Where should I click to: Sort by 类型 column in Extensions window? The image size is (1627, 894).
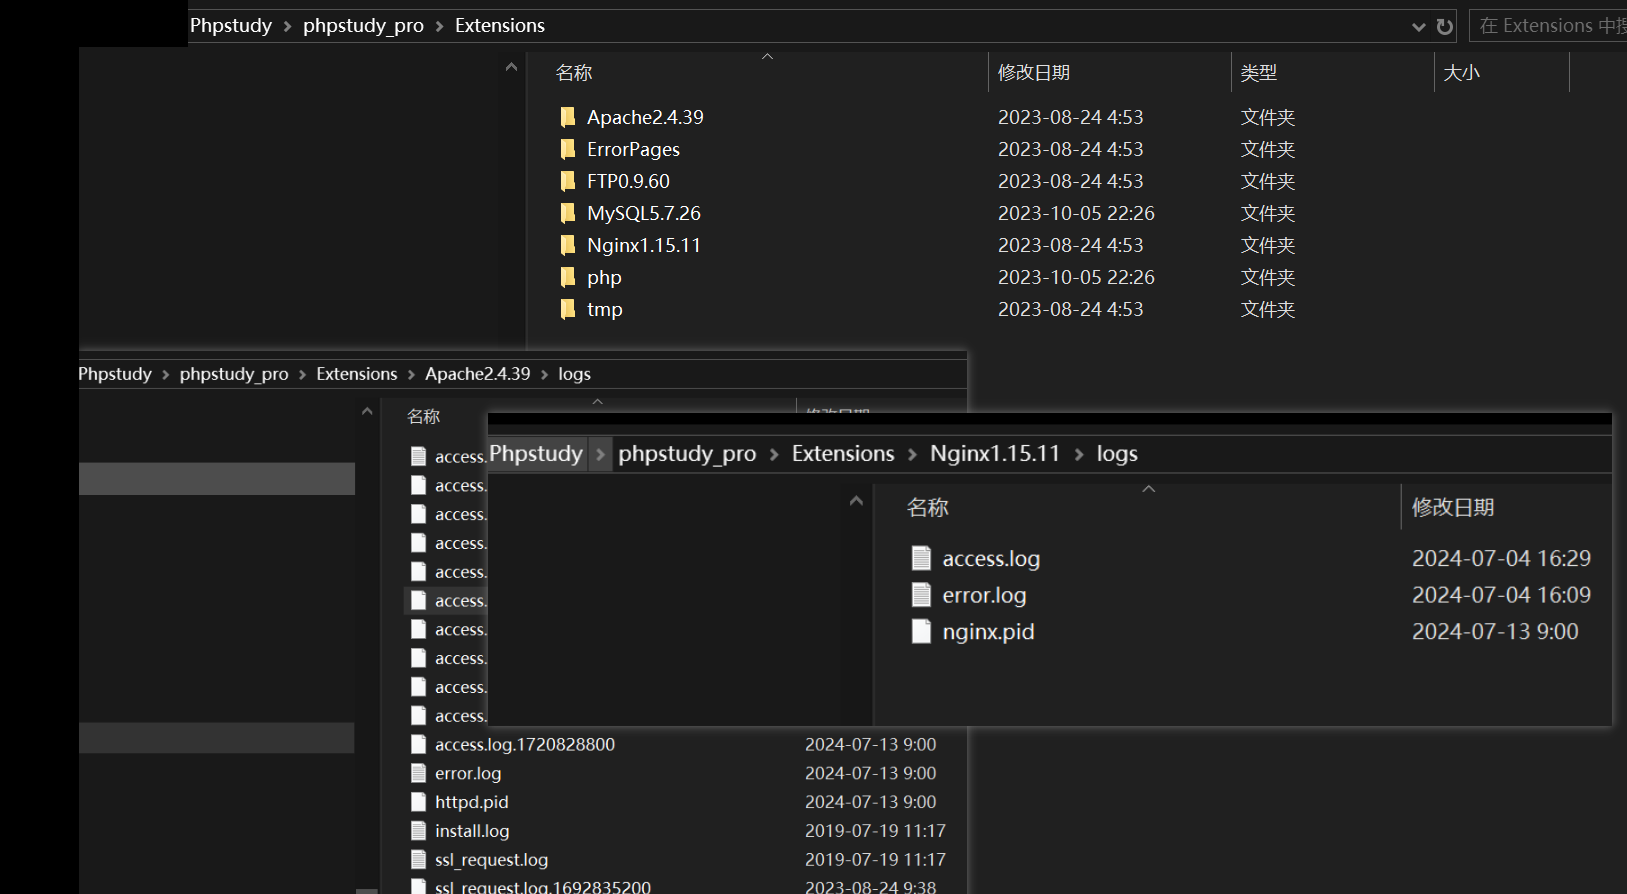click(1259, 73)
